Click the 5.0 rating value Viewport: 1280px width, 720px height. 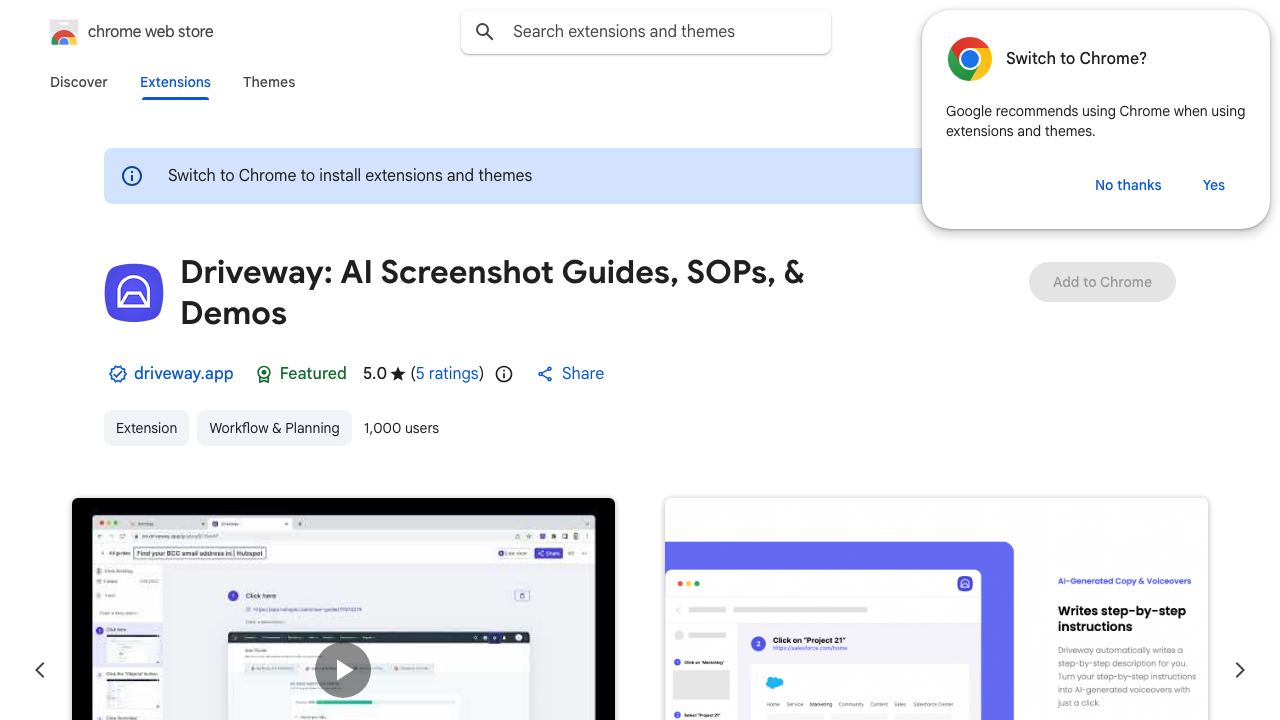(375, 374)
